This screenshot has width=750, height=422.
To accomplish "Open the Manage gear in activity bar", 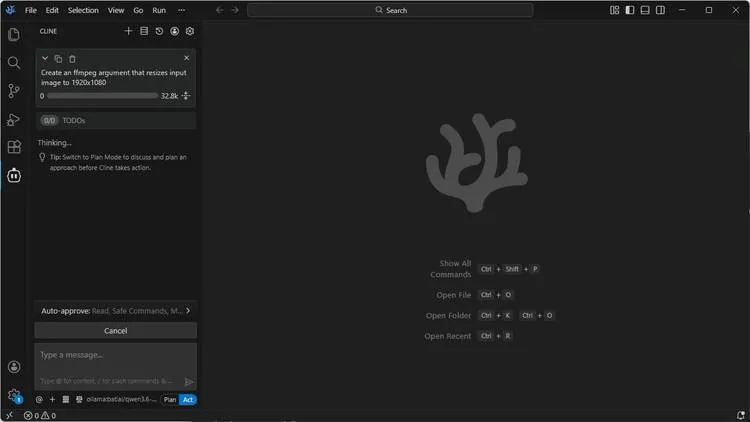I will 14,396.
